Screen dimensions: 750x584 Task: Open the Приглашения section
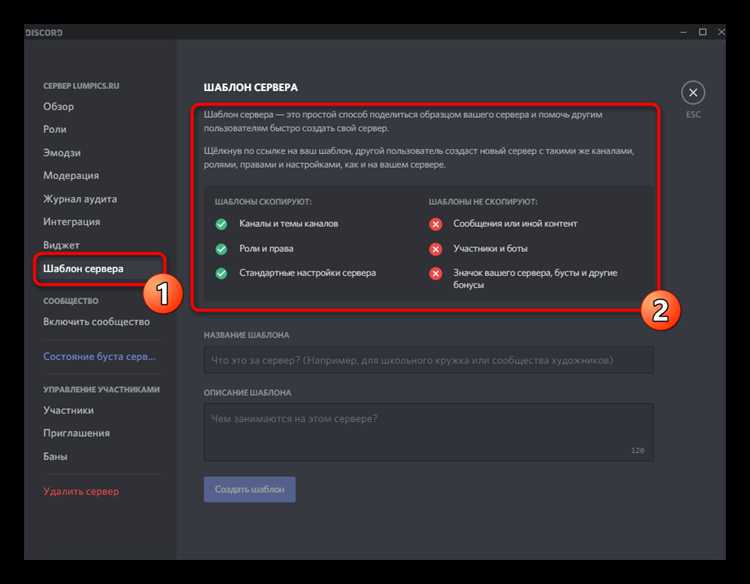point(77,433)
